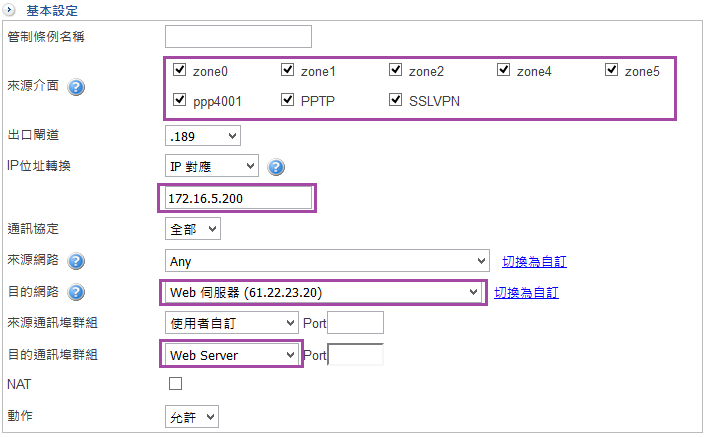Image resolution: width=705 pixels, height=437 pixels.
Task: Click the help icon next to 目的網路
Action: click(76, 293)
